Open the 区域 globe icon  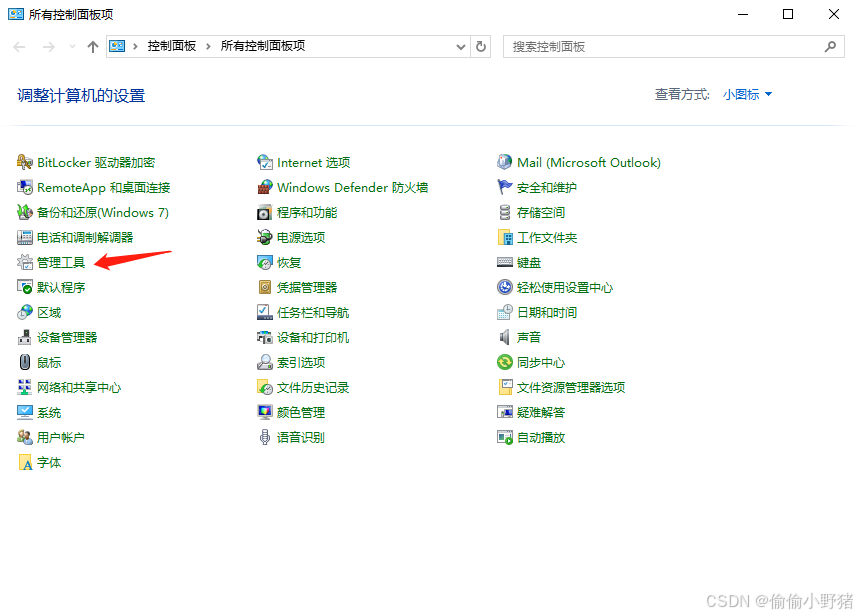click(x=25, y=312)
